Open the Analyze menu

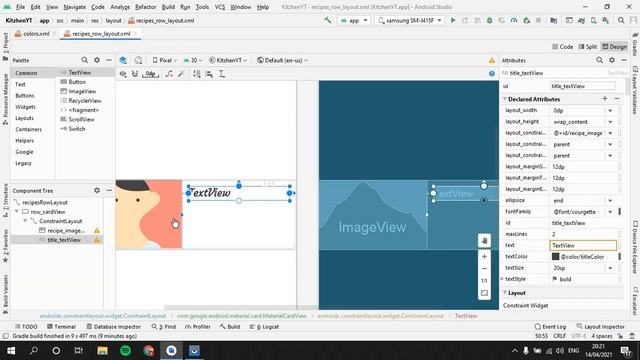120,7
